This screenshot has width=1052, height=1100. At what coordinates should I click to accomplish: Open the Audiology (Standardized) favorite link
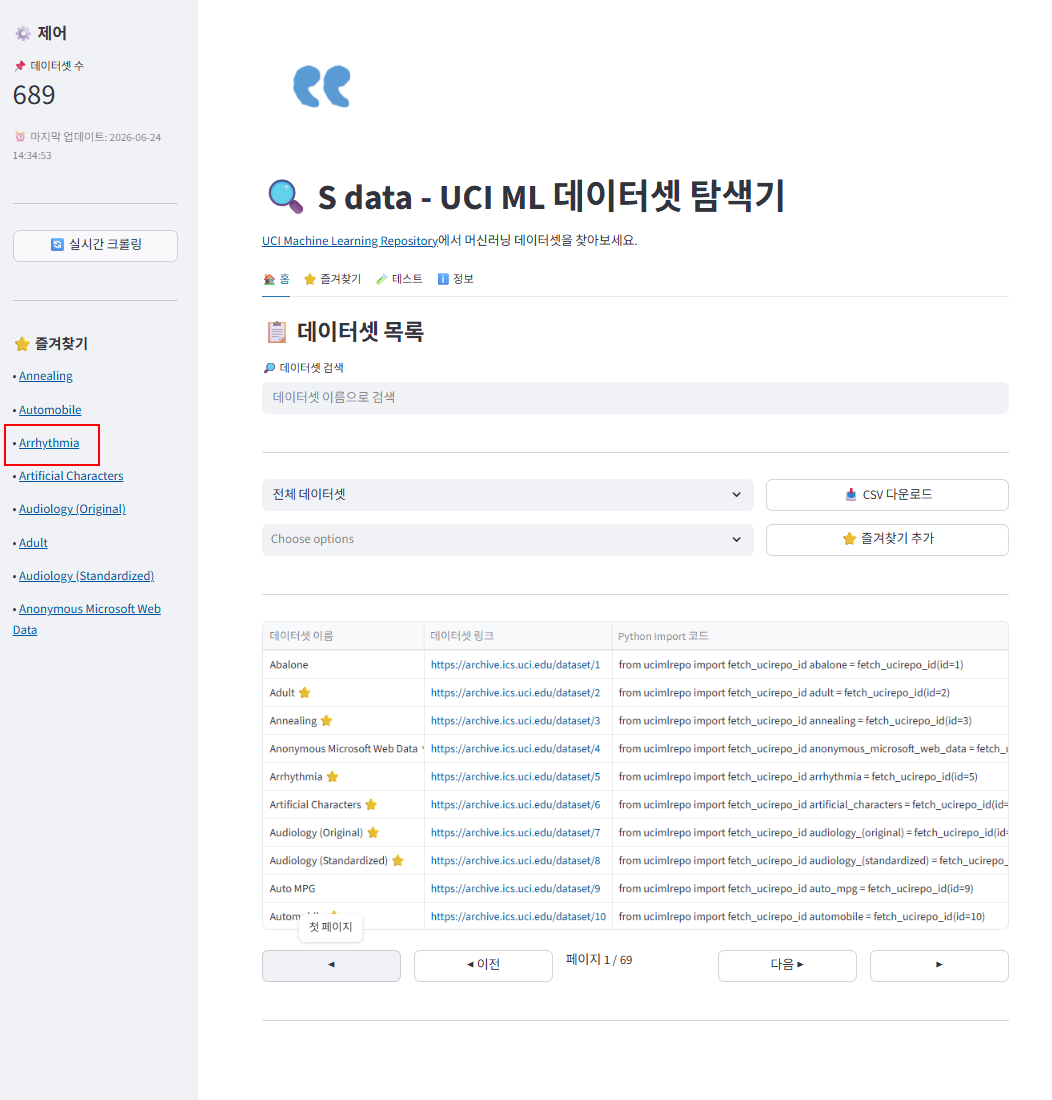(86, 576)
